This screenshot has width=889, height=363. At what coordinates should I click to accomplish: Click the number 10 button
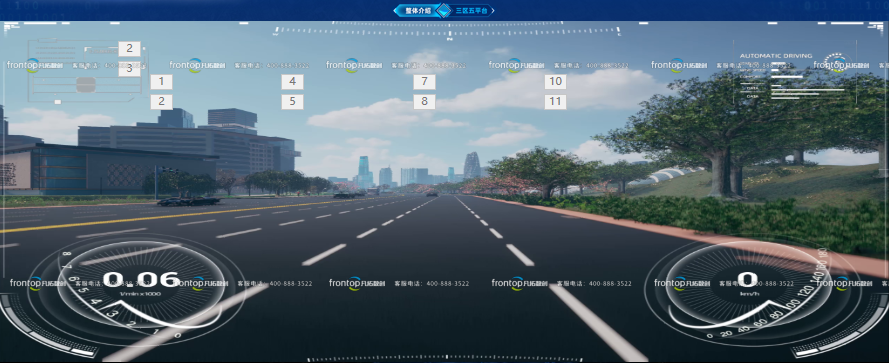click(556, 82)
